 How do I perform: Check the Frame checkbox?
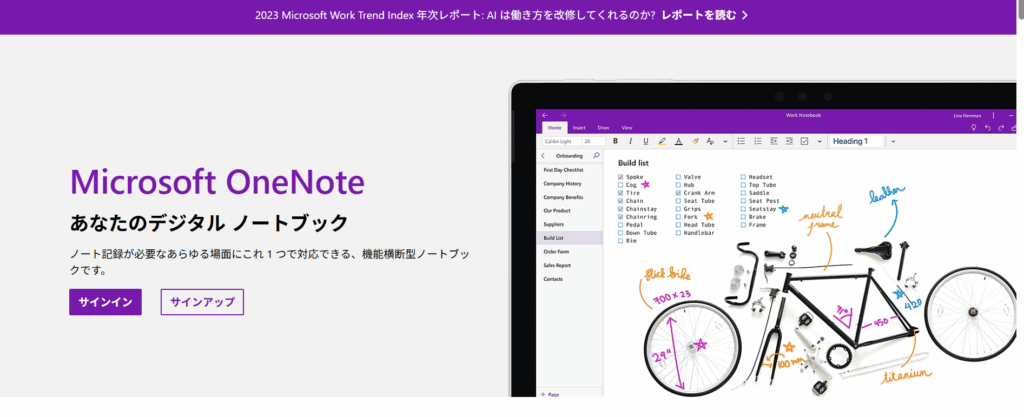click(743, 224)
